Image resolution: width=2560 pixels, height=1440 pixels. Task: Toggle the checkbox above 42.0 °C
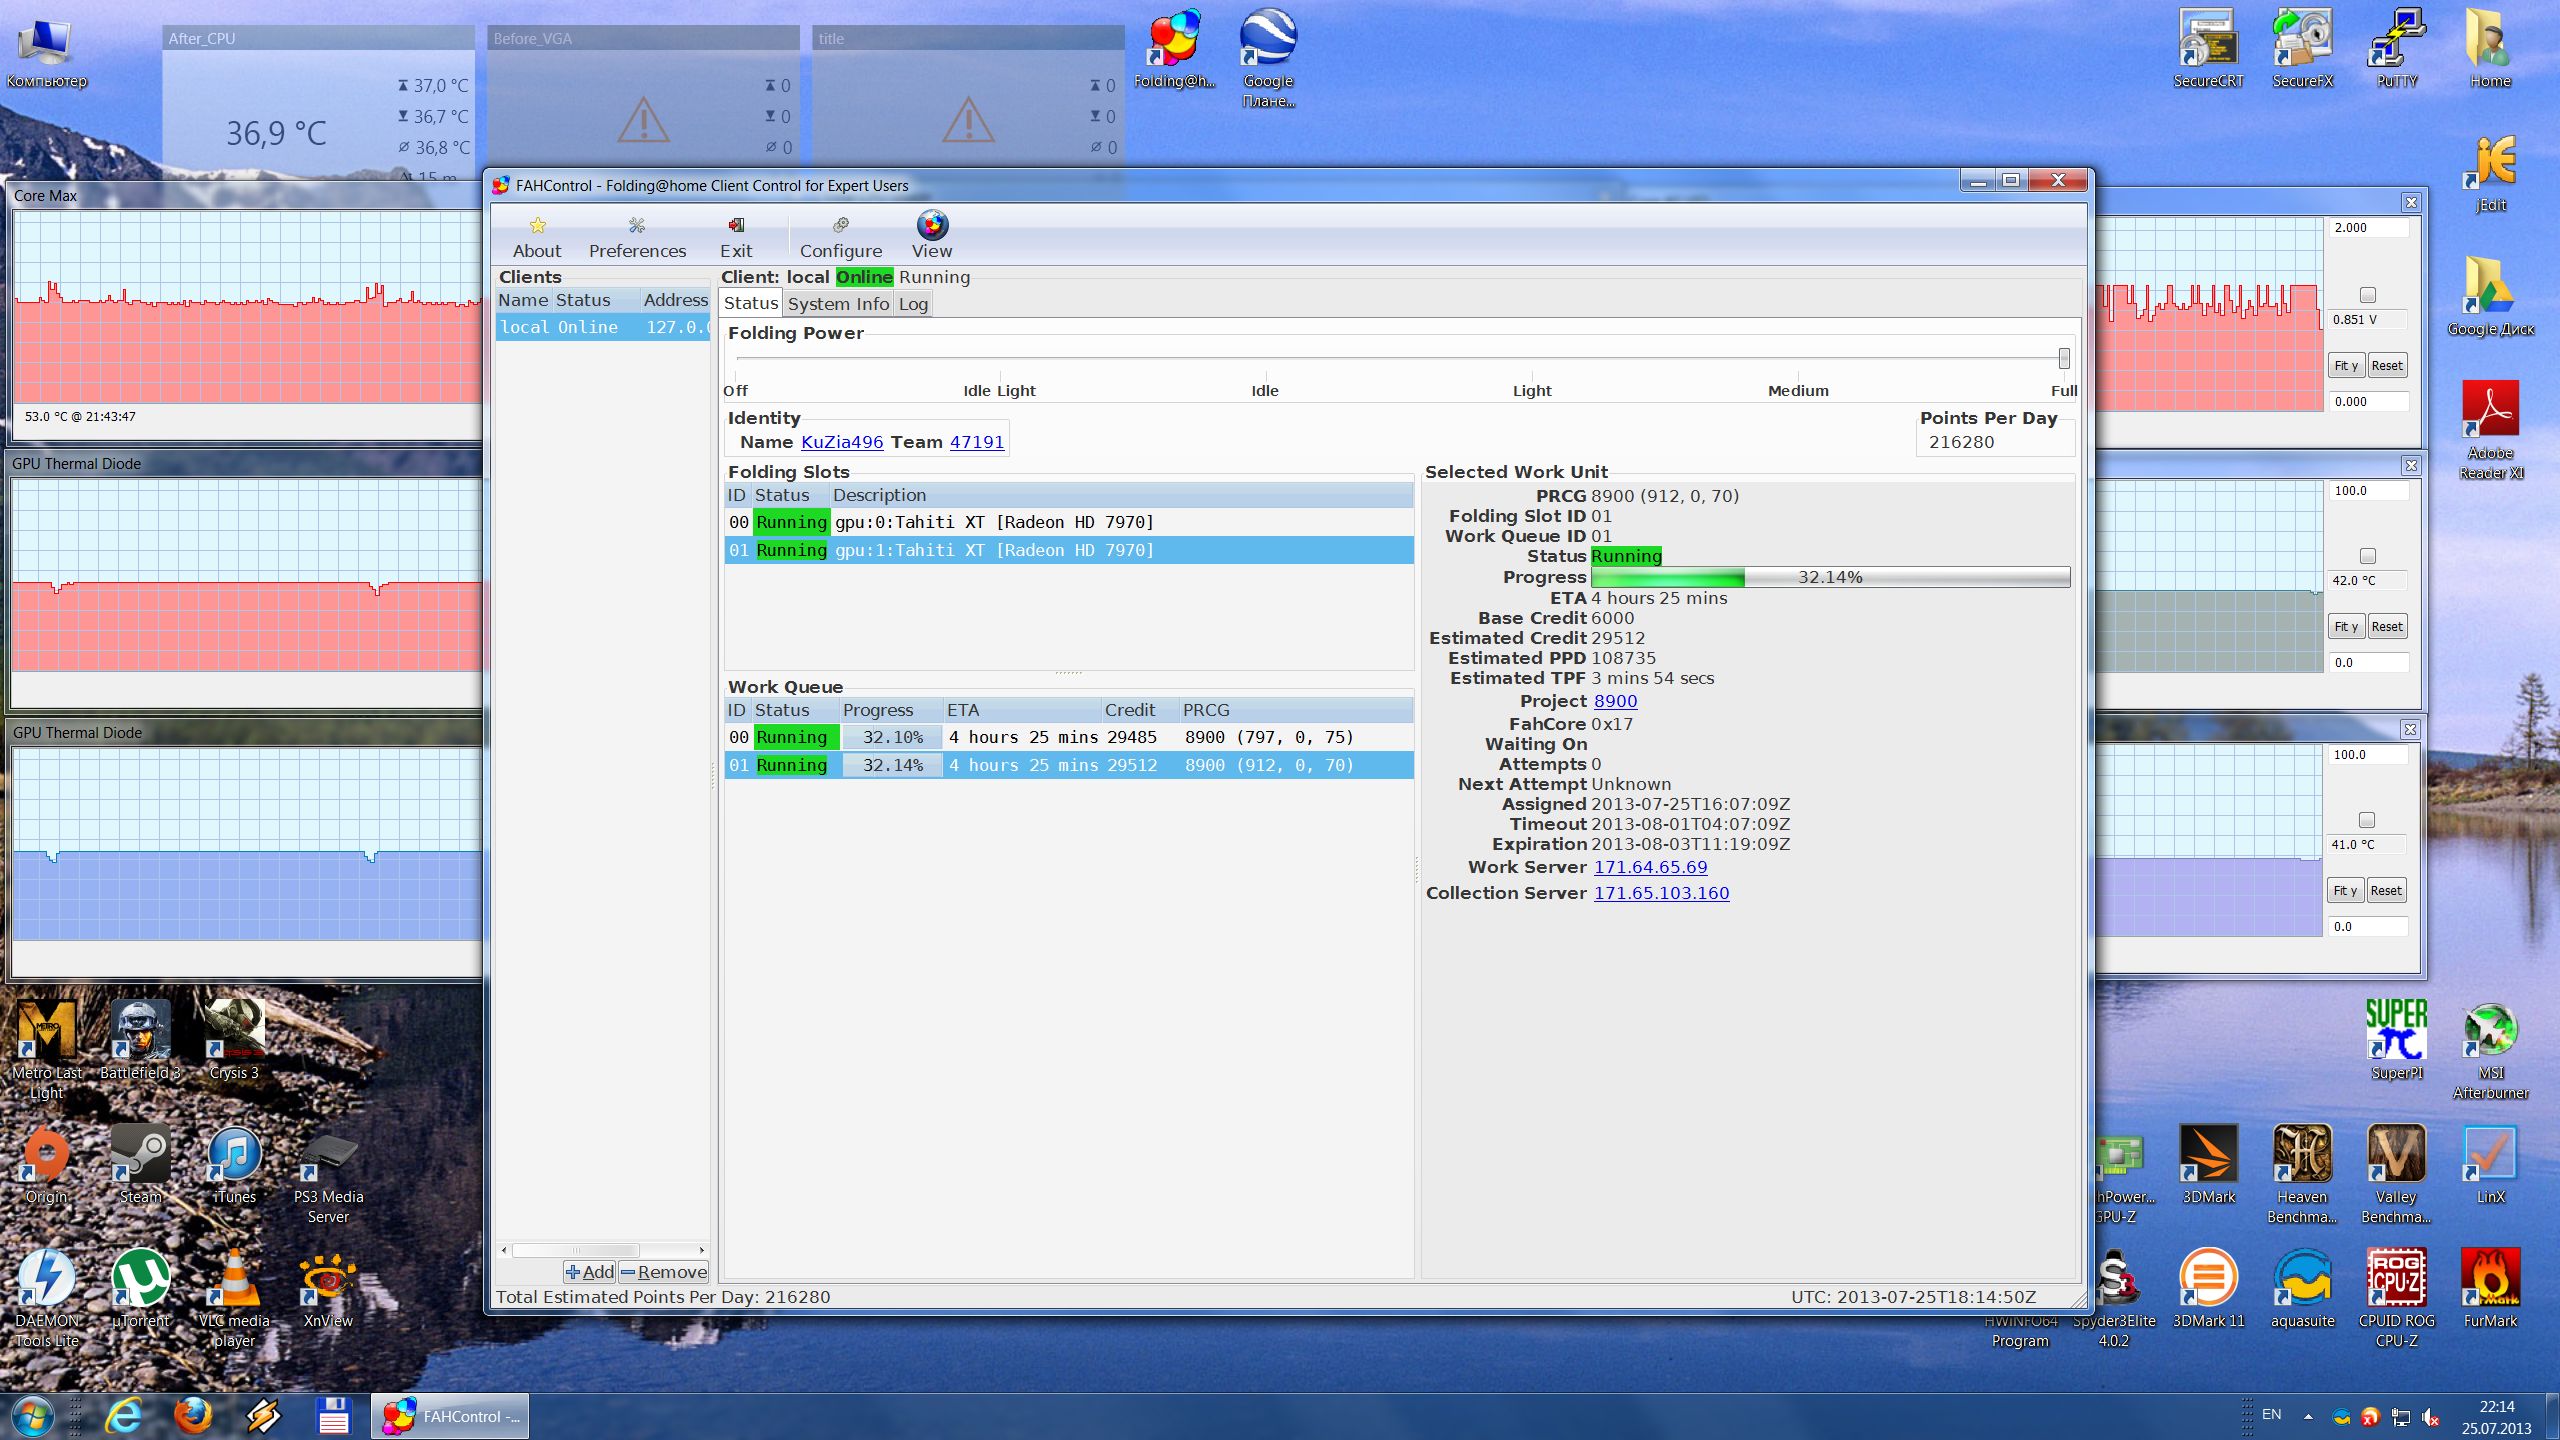(x=2367, y=556)
